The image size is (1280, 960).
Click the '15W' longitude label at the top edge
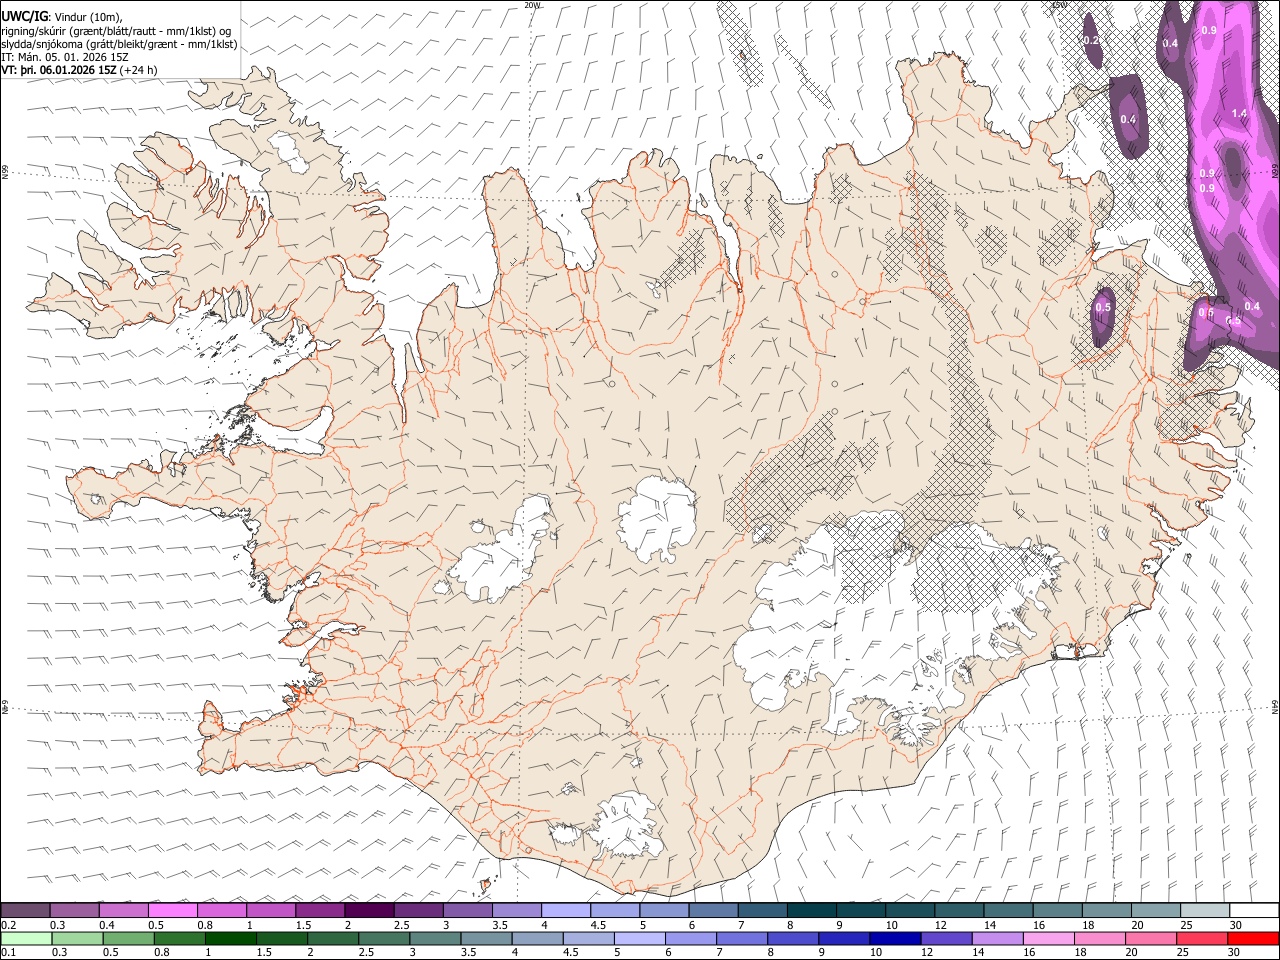point(1059,5)
